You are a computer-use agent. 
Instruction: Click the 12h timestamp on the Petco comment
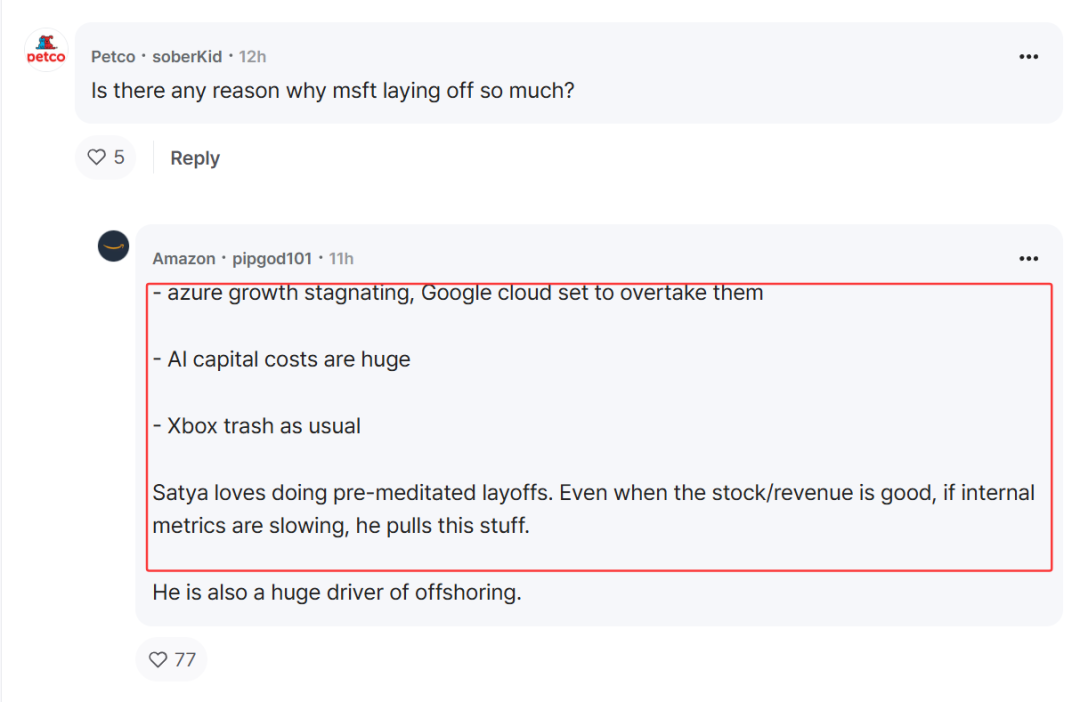coord(252,56)
